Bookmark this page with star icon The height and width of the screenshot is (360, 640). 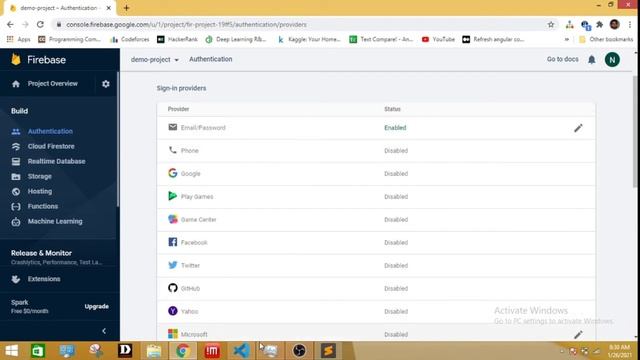pyautogui.click(x=551, y=24)
